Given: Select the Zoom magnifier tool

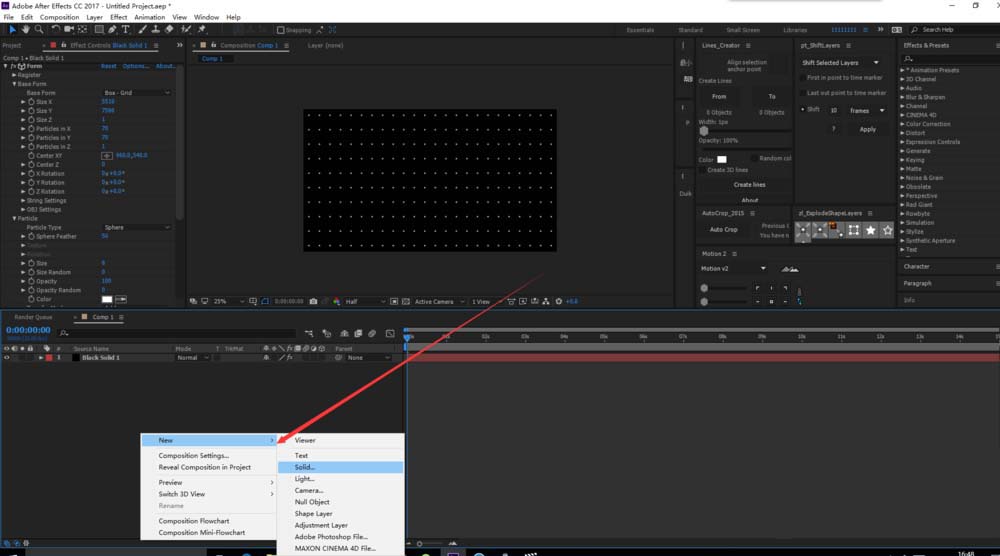Looking at the screenshot, I should (x=39, y=30).
